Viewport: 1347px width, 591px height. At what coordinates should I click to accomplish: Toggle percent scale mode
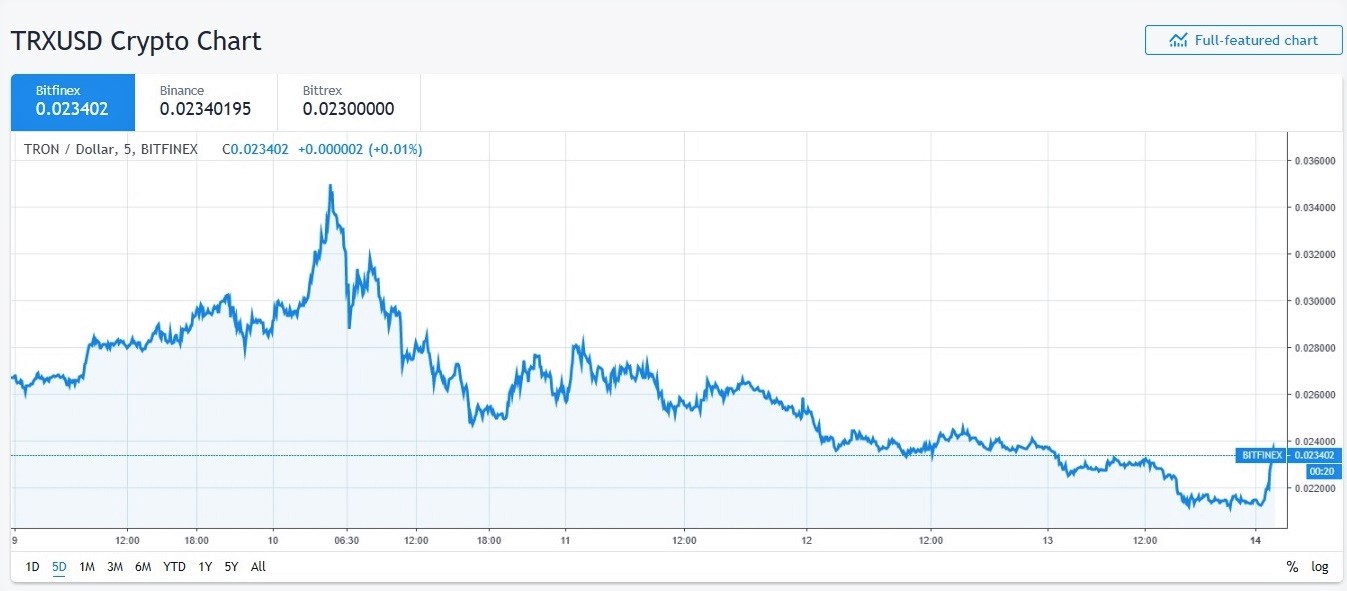(1292, 567)
